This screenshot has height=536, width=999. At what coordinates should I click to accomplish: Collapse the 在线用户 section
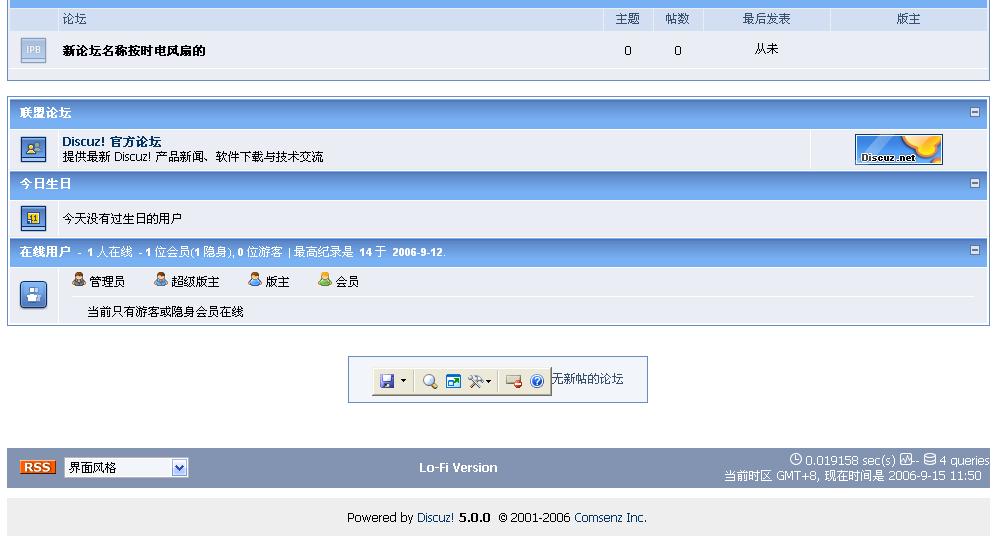point(975,250)
